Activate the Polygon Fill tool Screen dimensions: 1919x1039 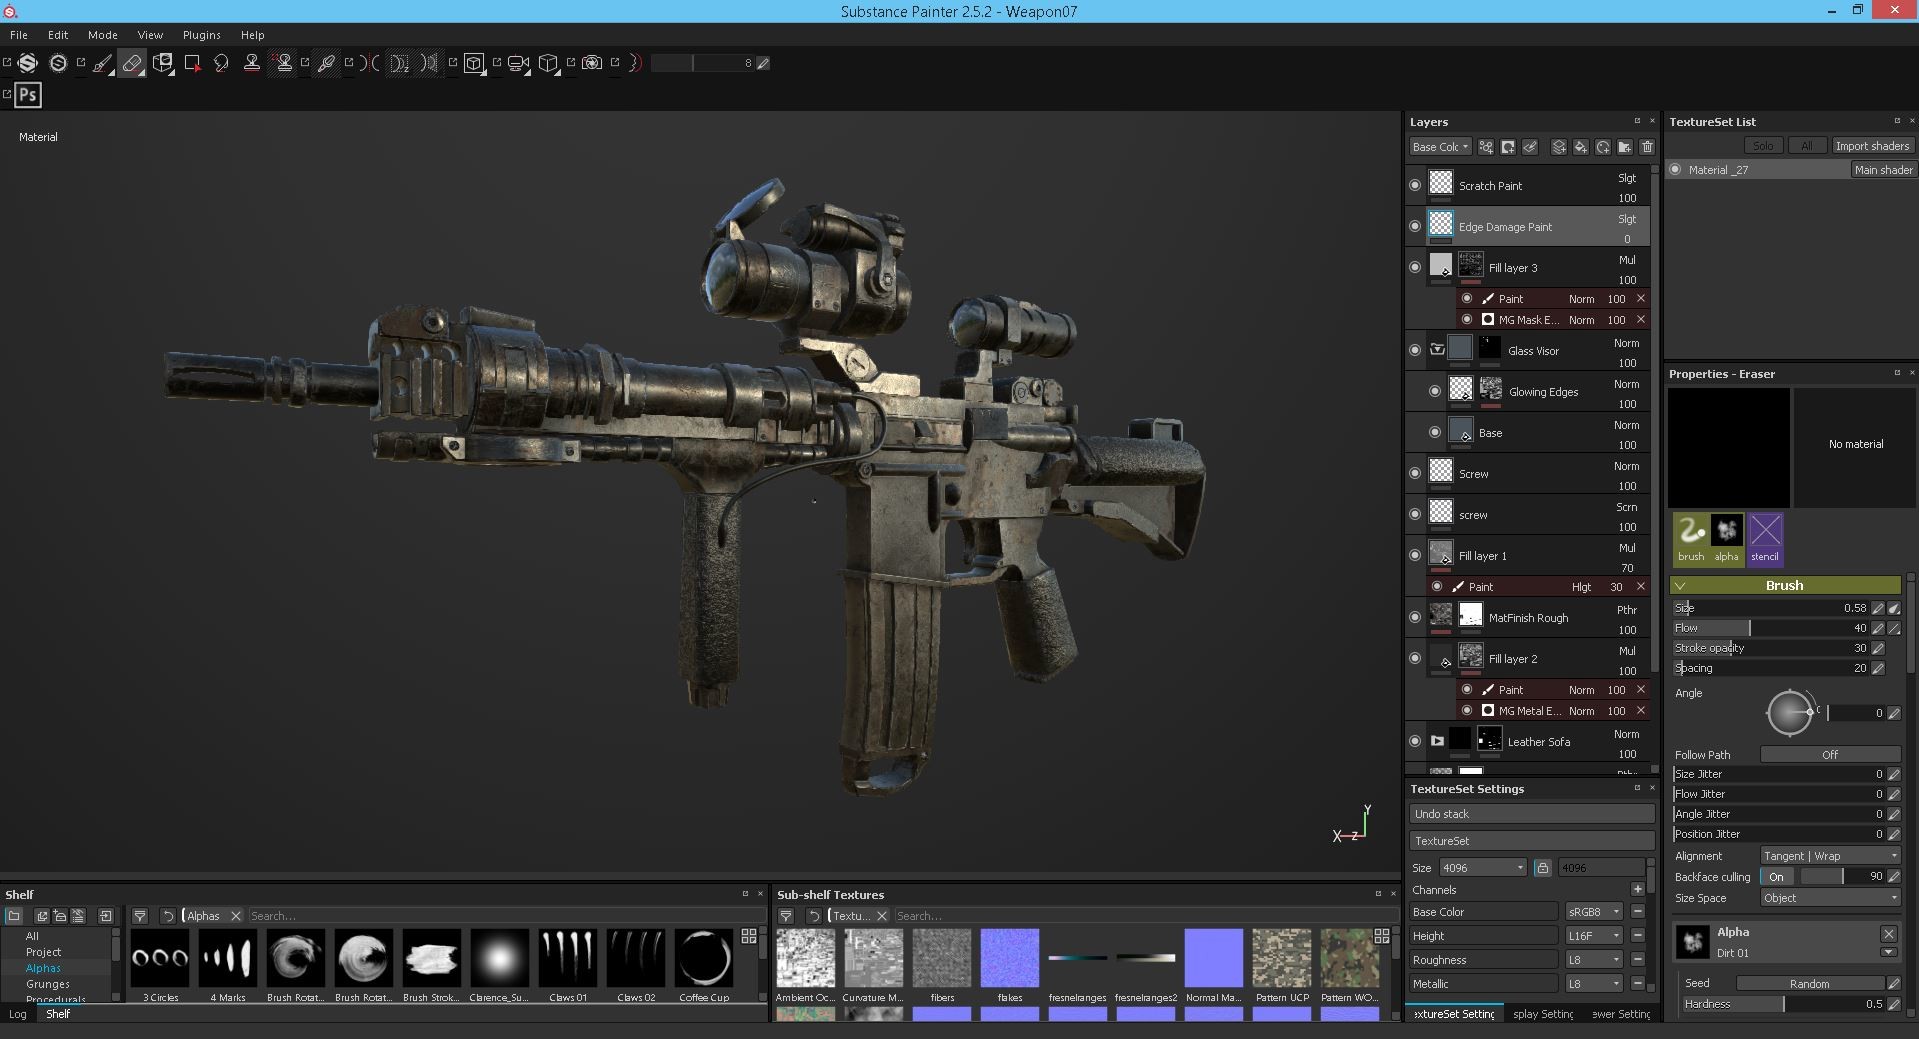(193, 62)
